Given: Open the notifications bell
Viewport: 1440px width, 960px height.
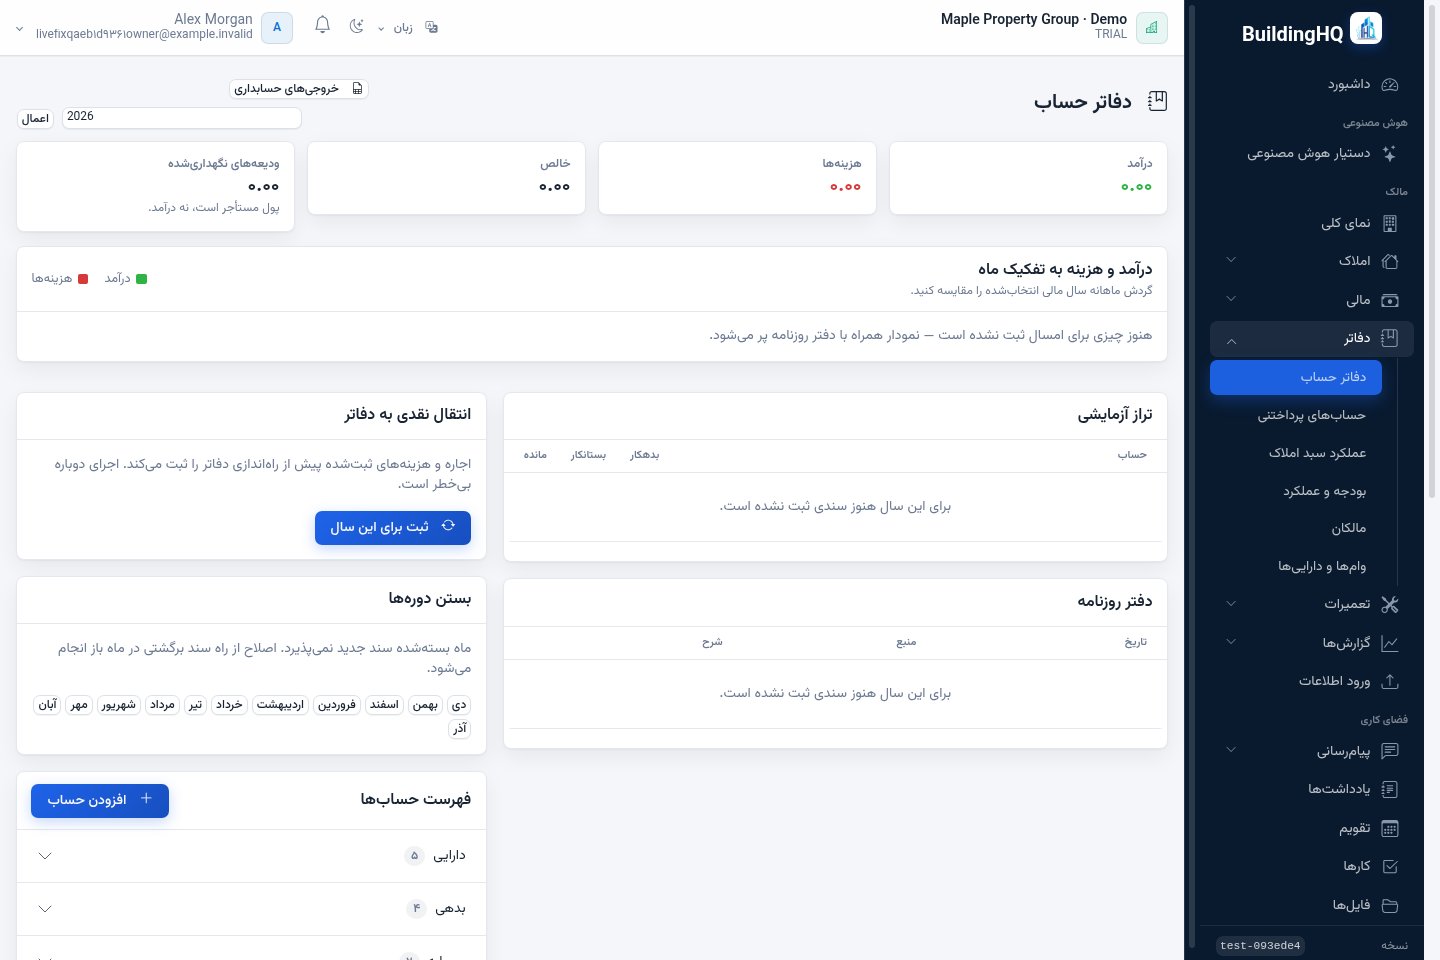Looking at the screenshot, I should click(322, 25).
